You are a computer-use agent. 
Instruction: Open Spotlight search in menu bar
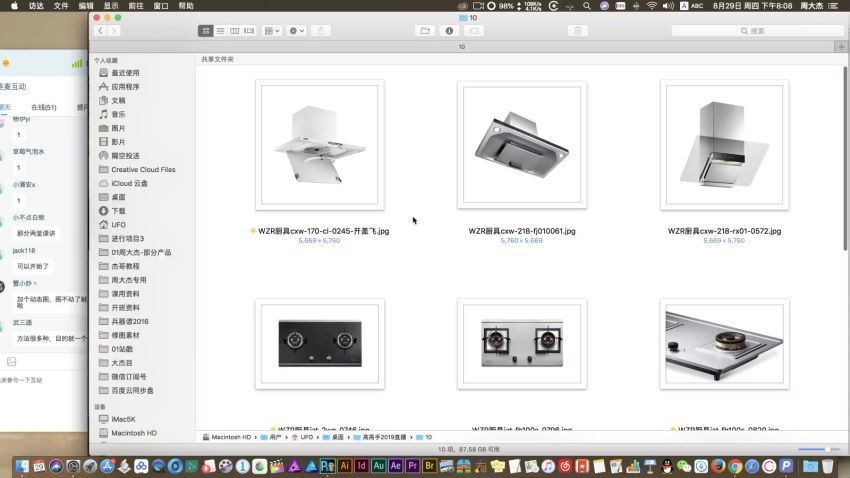coord(587,6)
